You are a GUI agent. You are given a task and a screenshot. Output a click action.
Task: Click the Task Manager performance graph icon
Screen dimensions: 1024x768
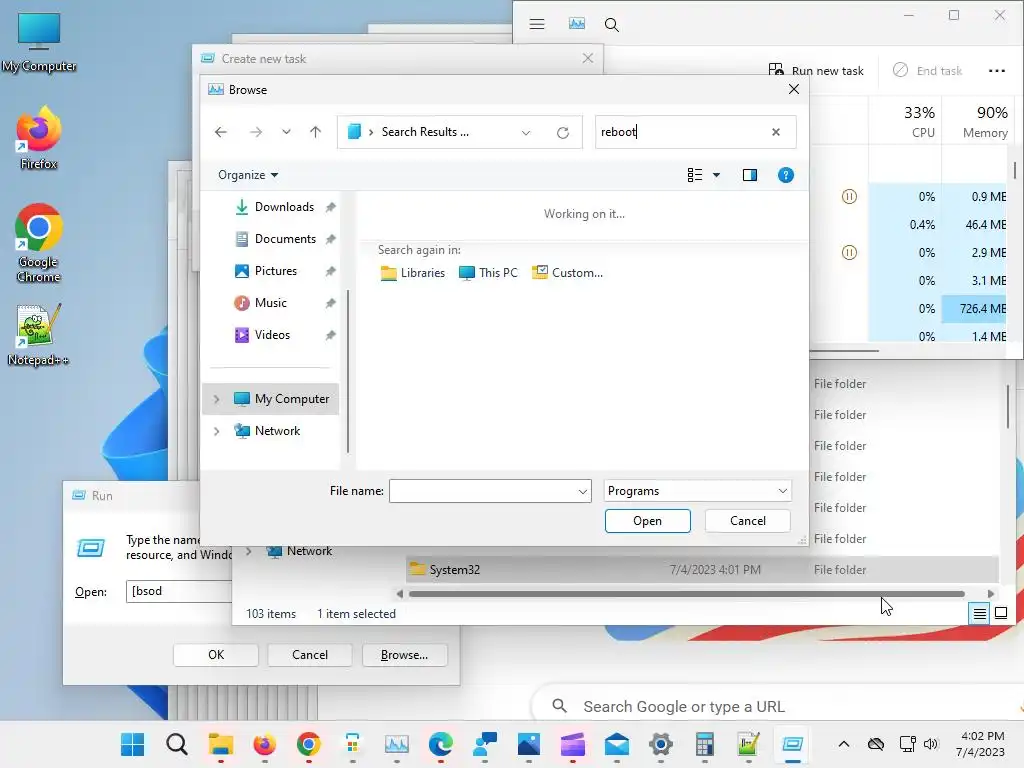coord(577,24)
